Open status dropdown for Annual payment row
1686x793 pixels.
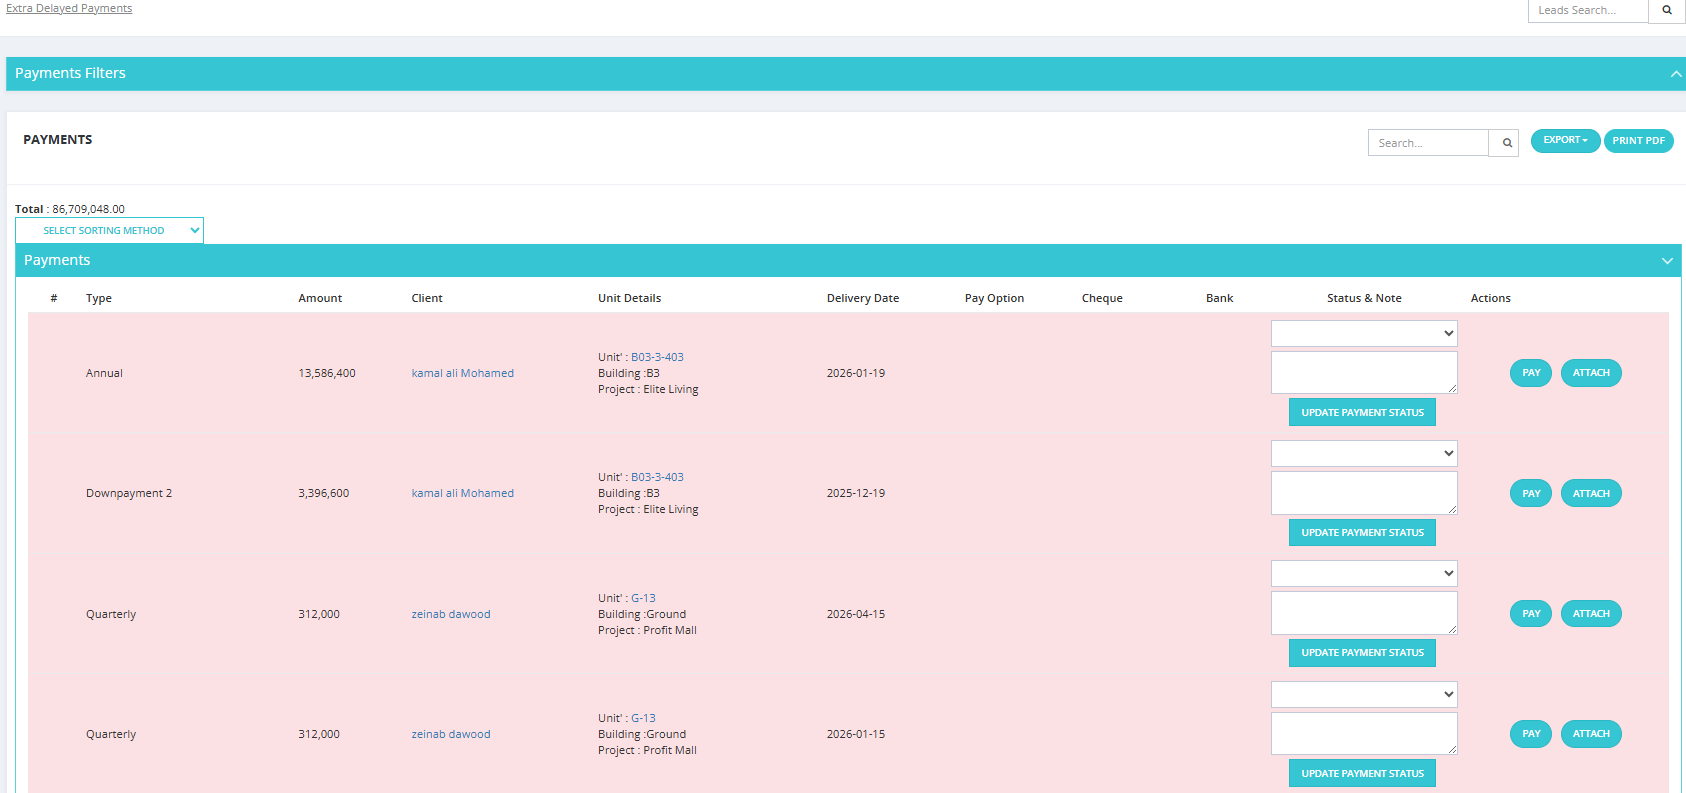point(1364,333)
